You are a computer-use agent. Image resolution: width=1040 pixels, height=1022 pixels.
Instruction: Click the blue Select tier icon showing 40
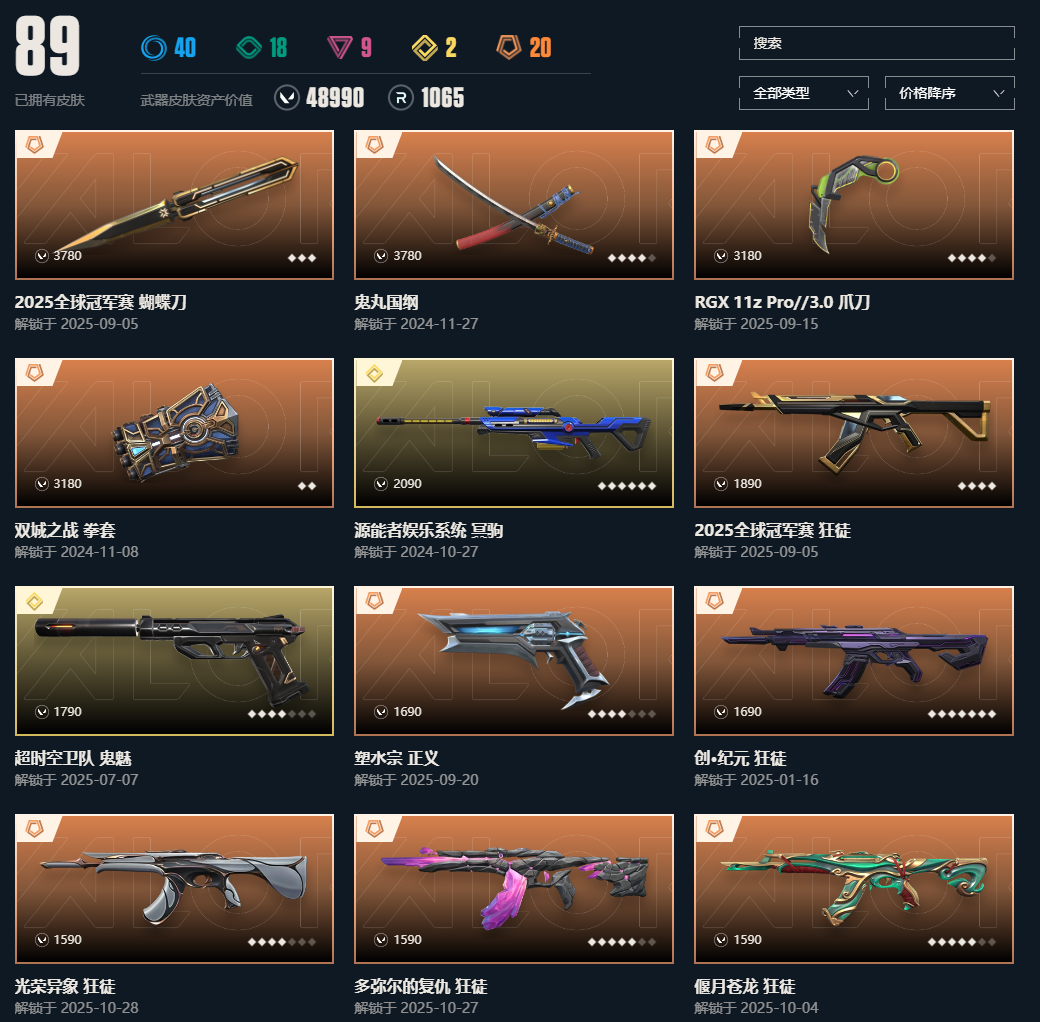[154, 48]
